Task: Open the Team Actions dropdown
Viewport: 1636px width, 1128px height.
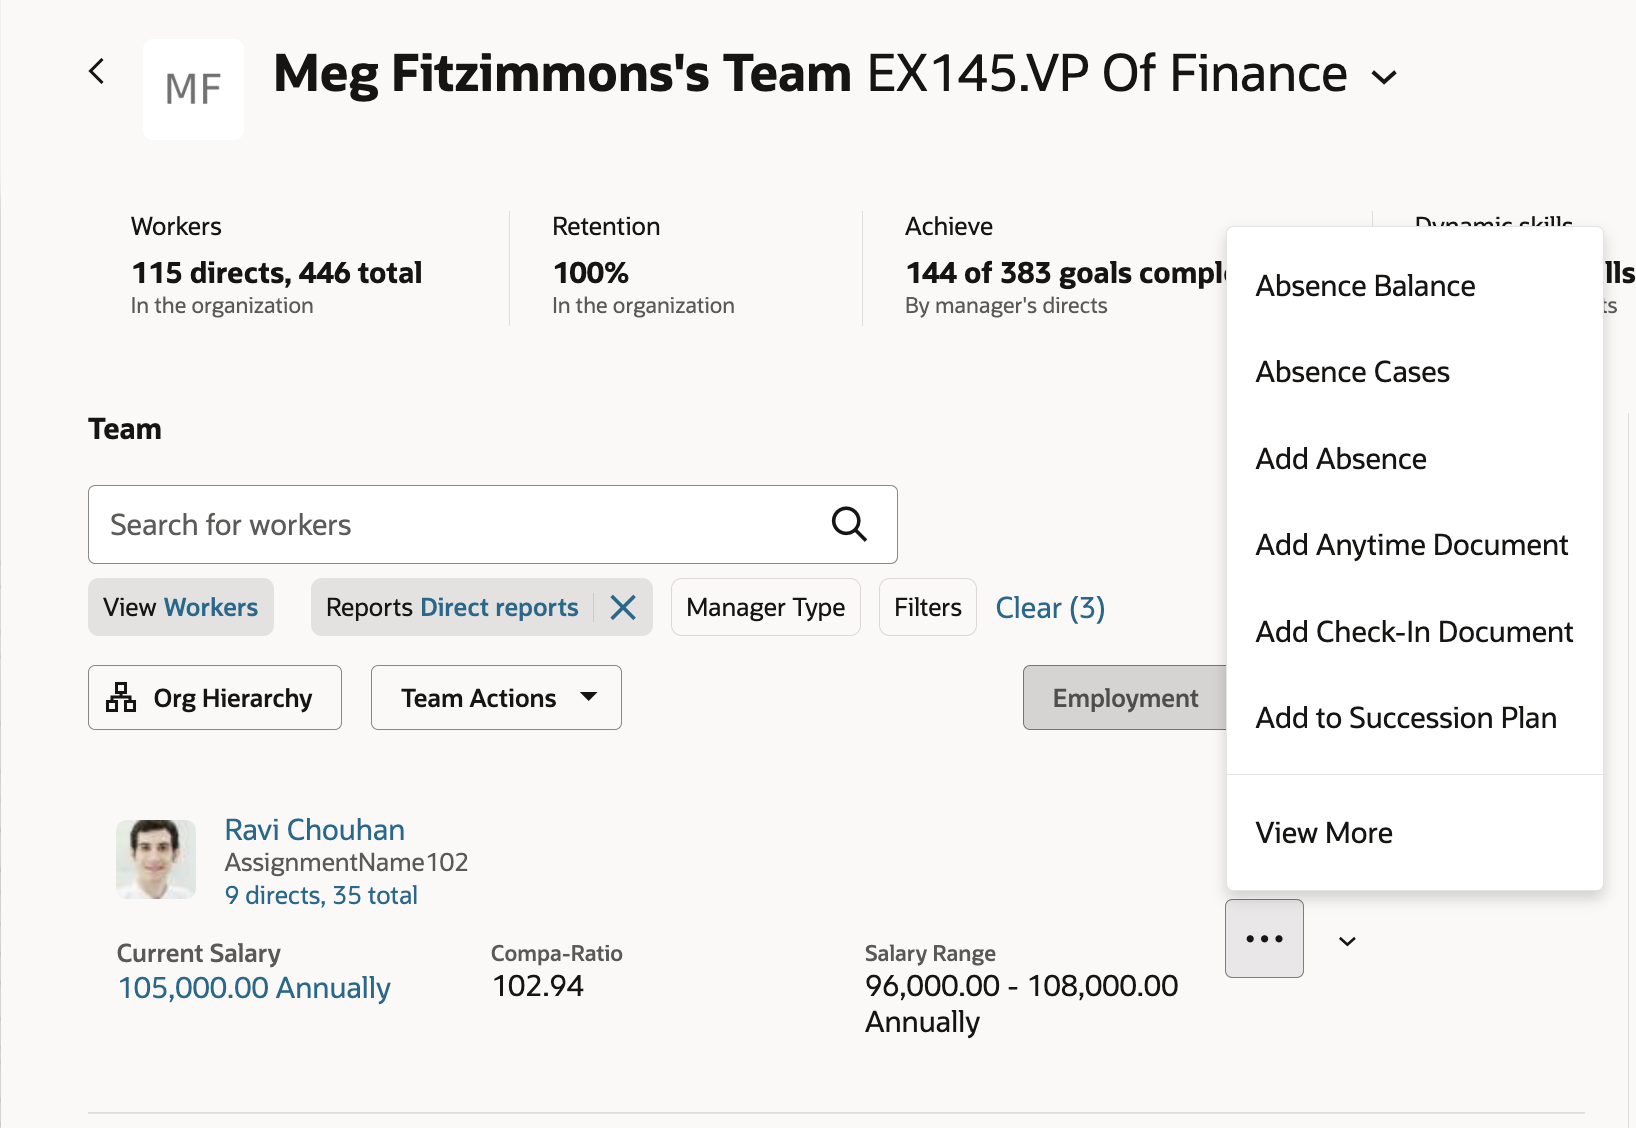Action: pos(496,698)
